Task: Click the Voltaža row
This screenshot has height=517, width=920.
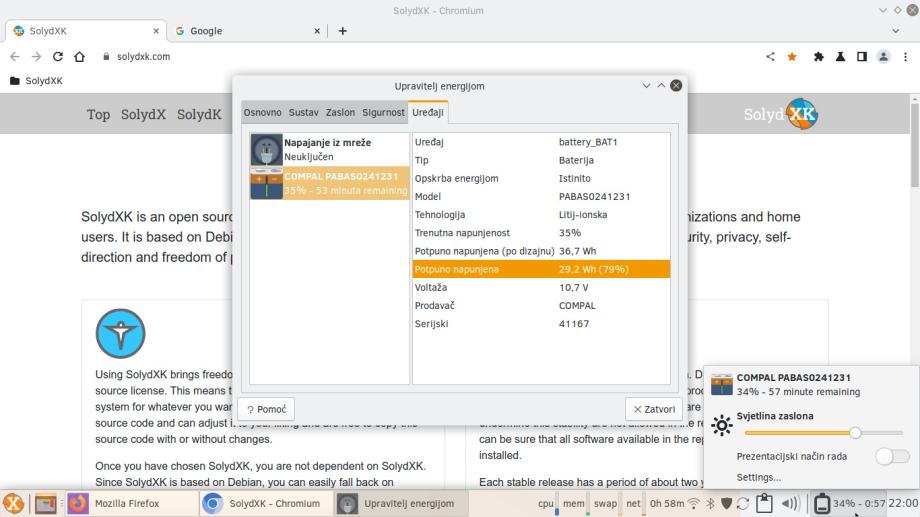Action: (x=541, y=287)
